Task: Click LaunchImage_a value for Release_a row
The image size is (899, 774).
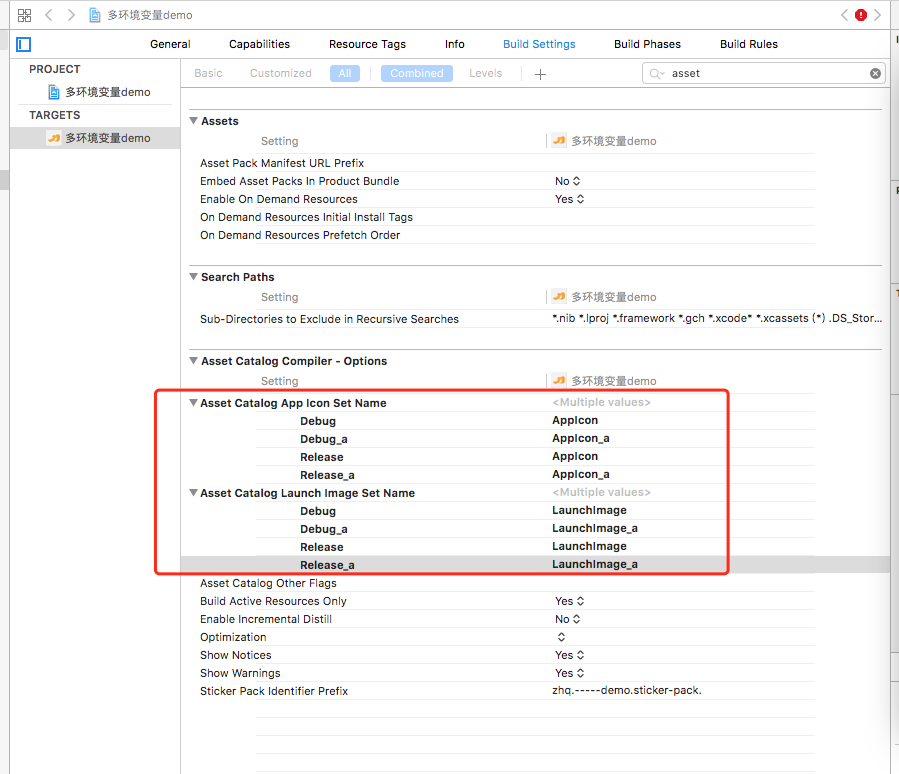Action: [595, 564]
